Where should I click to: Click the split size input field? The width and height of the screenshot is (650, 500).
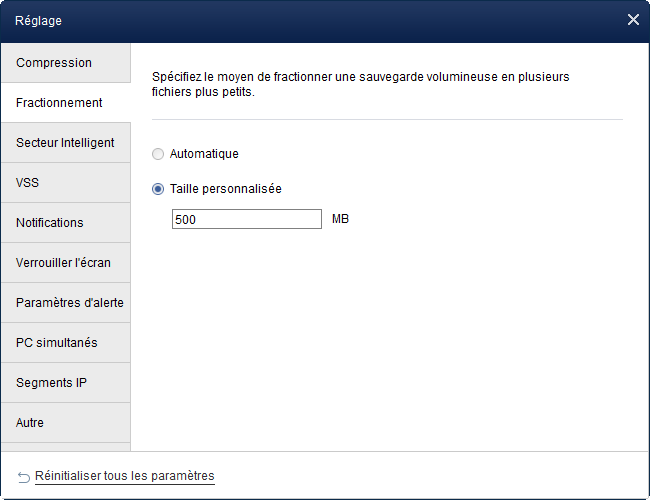(246, 219)
